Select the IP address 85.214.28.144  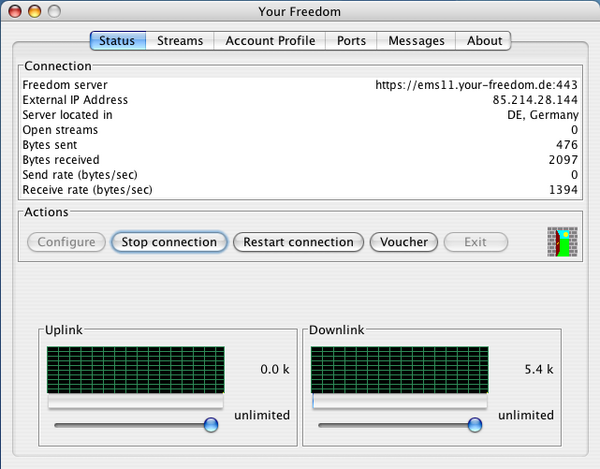(x=535, y=100)
